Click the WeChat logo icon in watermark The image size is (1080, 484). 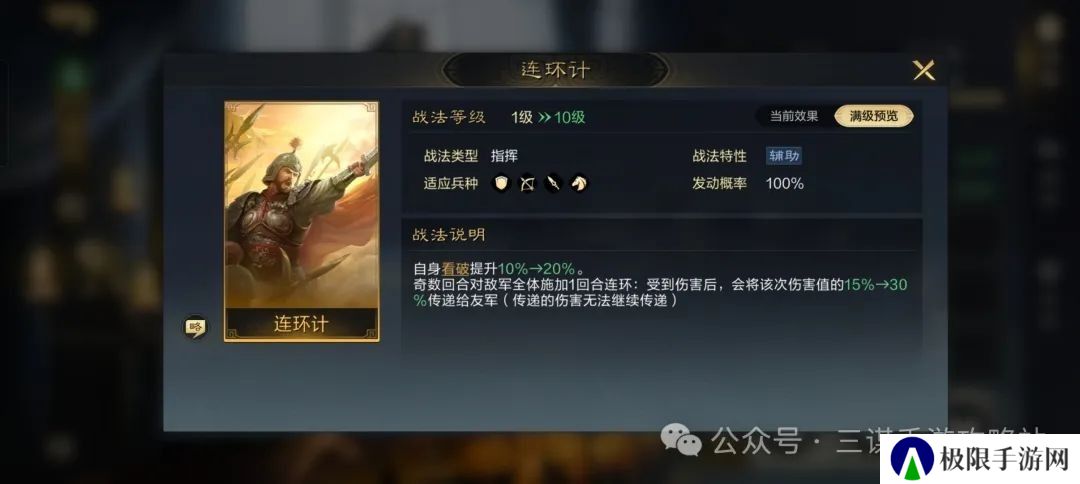click(x=681, y=440)
